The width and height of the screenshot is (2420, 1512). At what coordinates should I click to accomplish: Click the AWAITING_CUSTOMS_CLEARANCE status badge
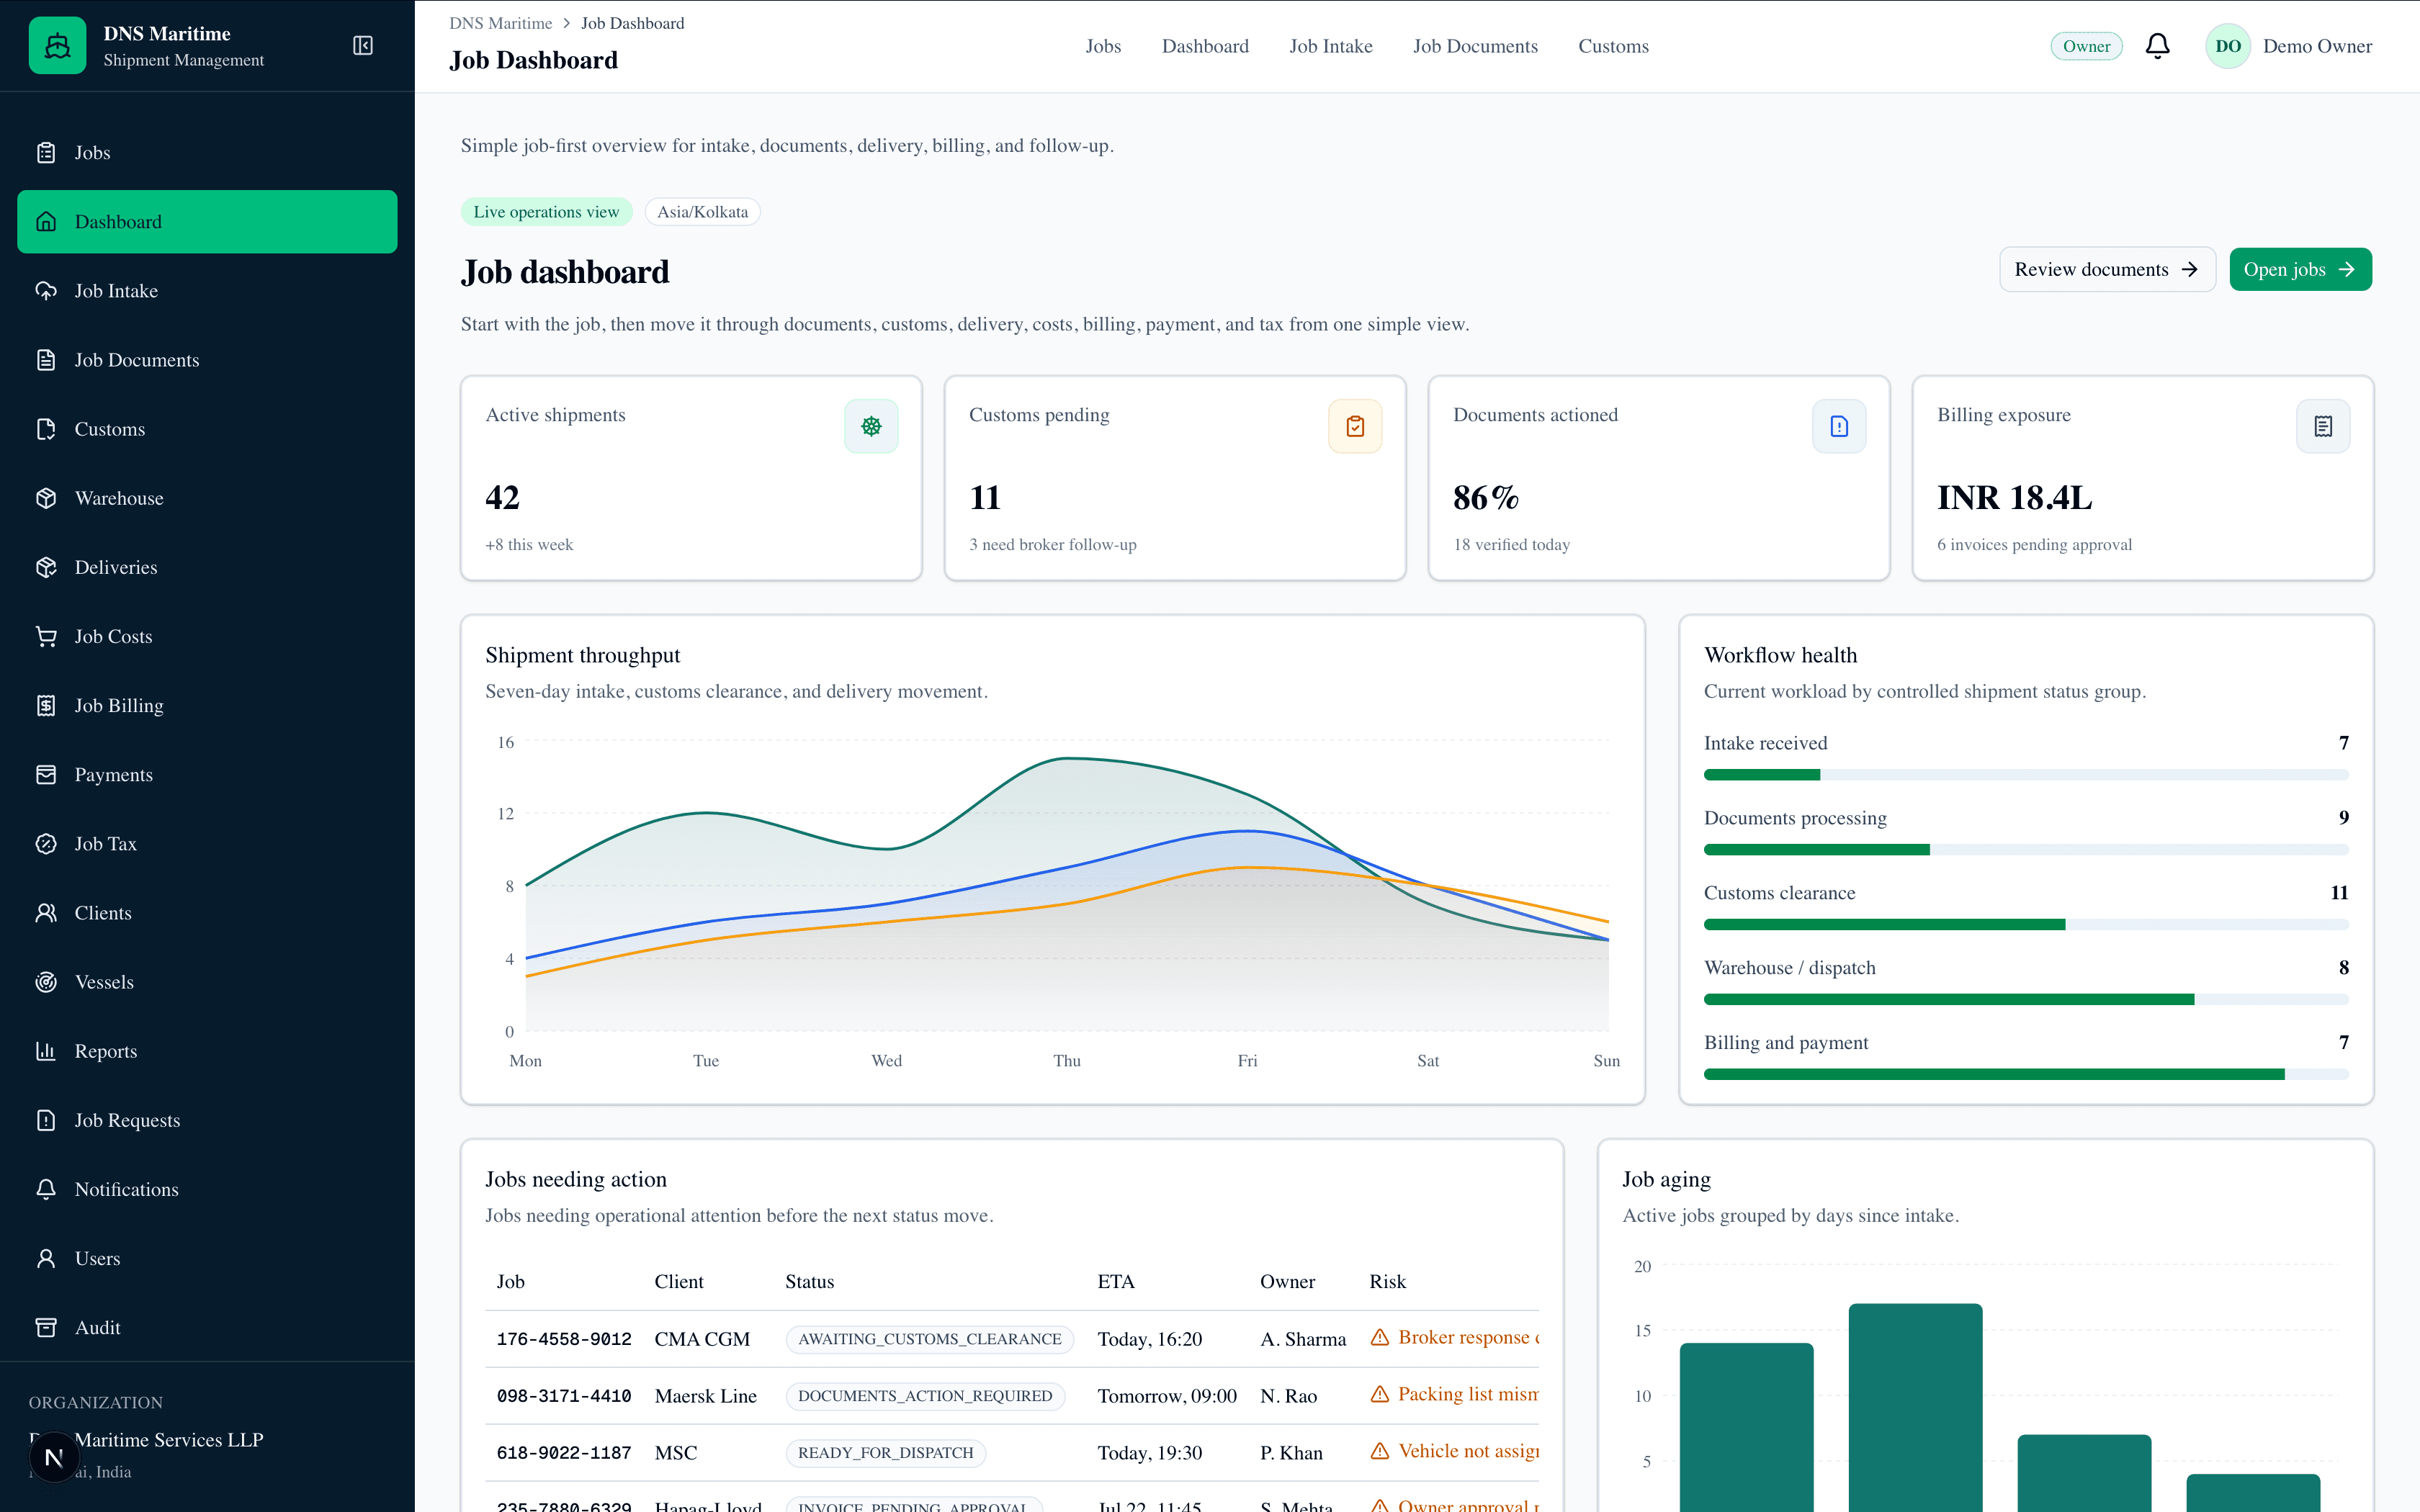930,1340
